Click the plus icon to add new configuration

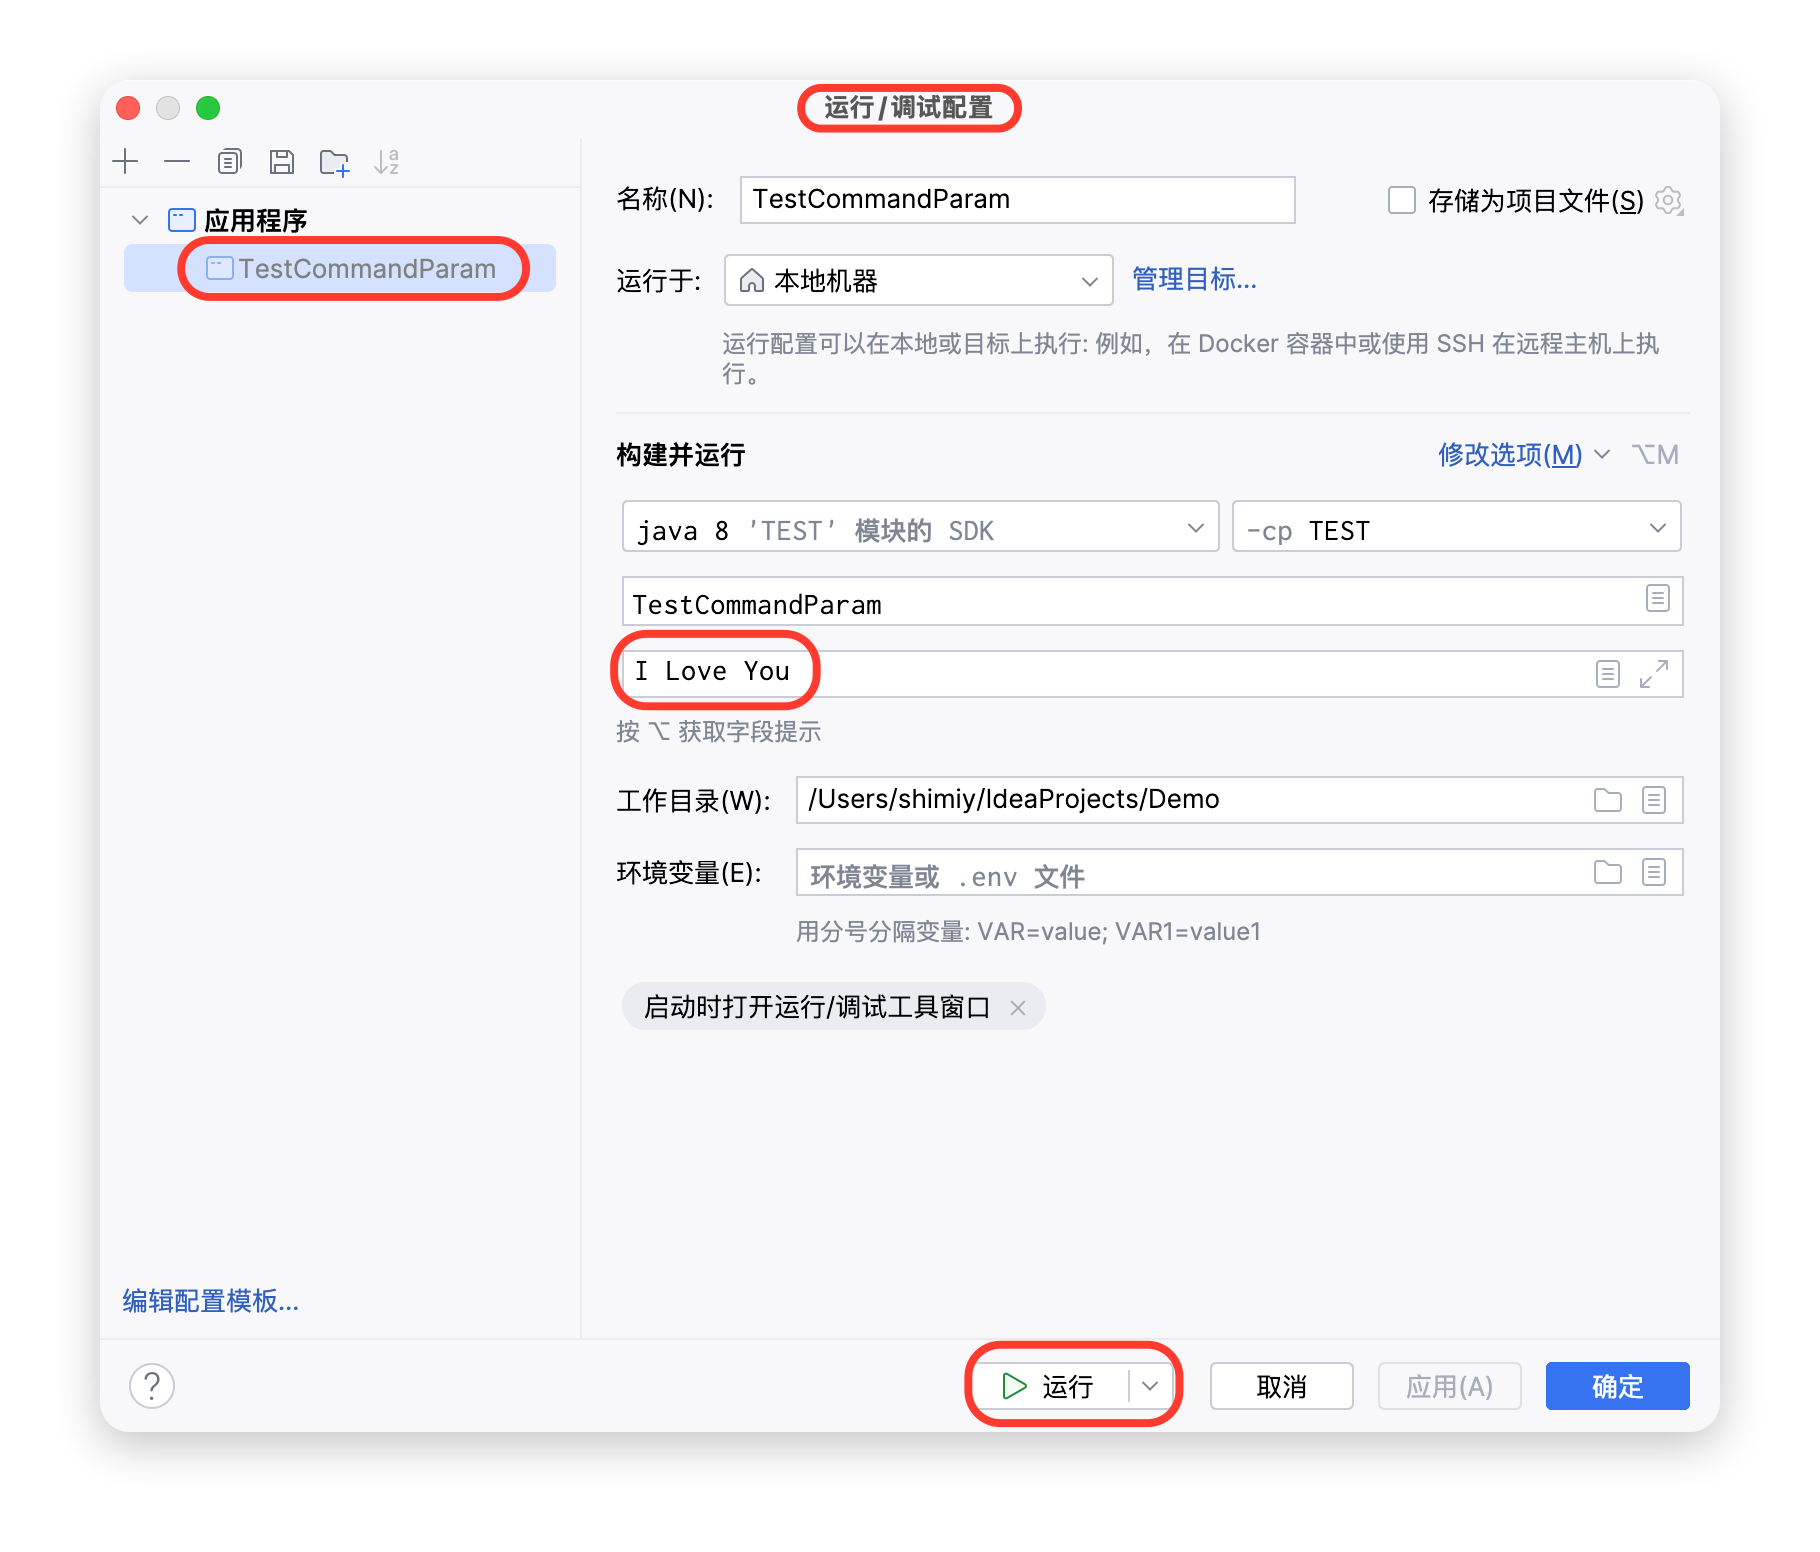[x=125, y=162]
